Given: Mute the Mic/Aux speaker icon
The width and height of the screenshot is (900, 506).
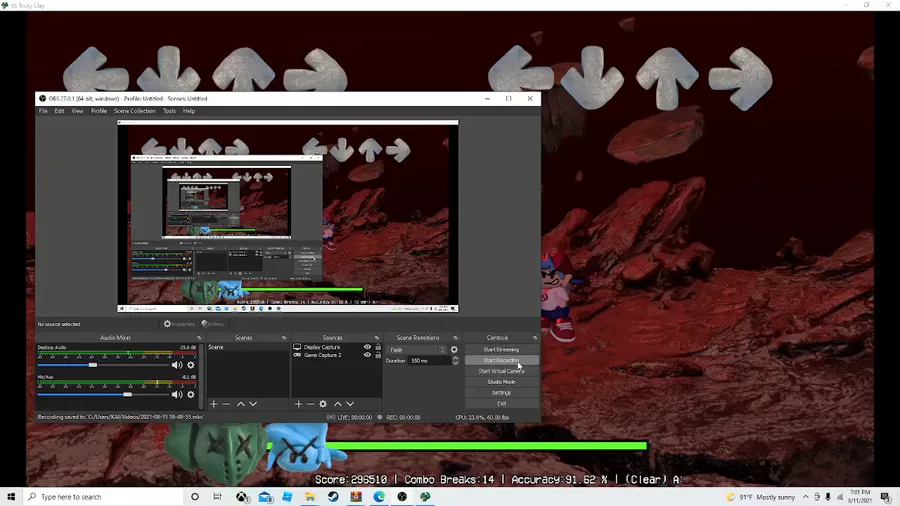Looking at the screenshot, I should (x=177, y=395).
